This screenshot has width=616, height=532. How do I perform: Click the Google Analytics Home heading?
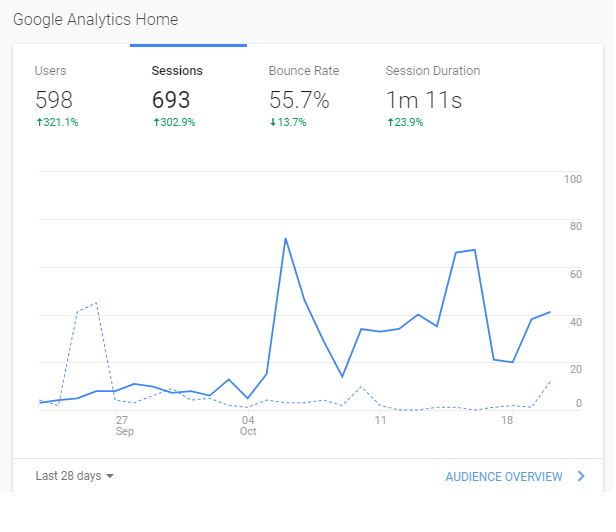point(95,20)
